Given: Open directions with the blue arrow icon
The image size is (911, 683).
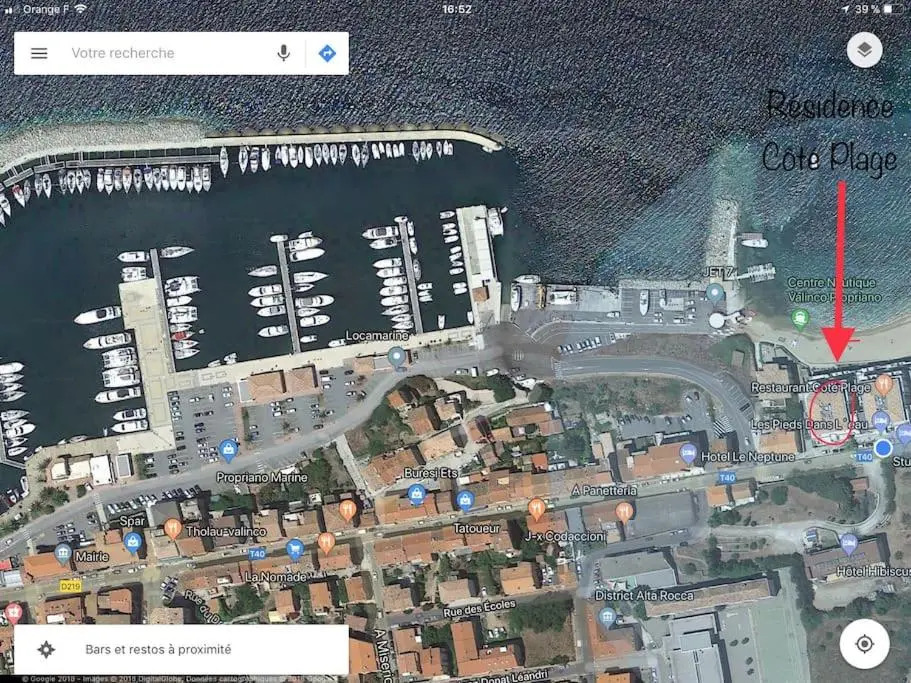Looking at the screenshot, I should (x=327, y=53).
